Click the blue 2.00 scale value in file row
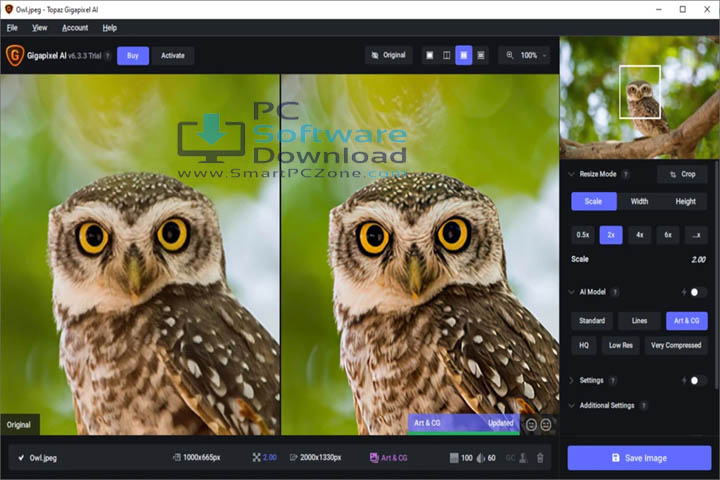The height and width of the screenshot is (480, 720). click(x=269, y=457)
